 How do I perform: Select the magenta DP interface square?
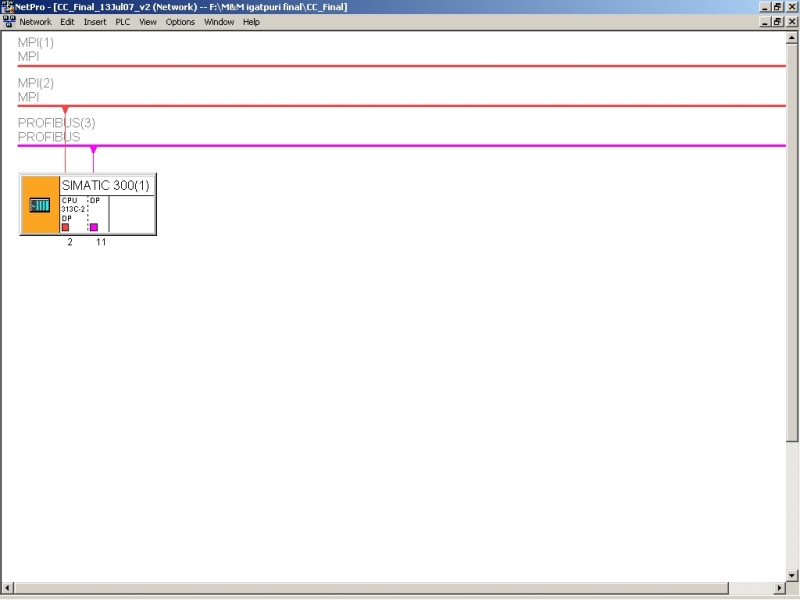point(94,227)
